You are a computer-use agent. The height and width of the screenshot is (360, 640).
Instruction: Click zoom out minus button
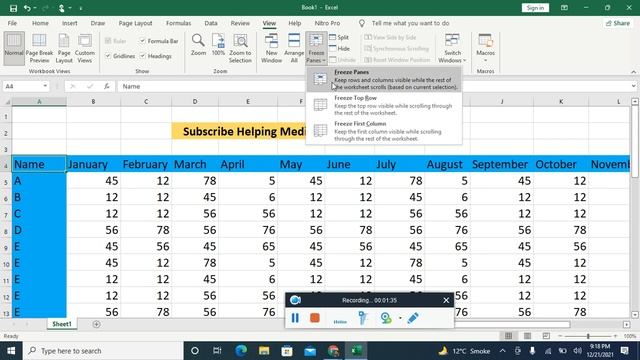coord(560,336)
